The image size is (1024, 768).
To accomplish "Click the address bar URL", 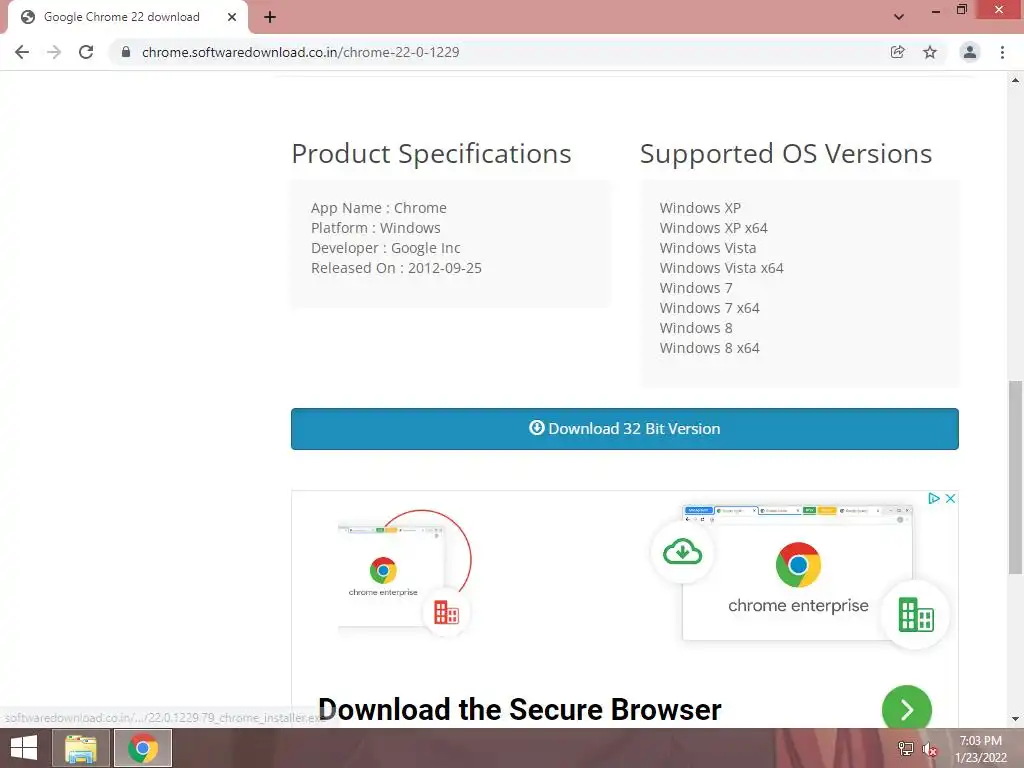I will pyautogui.click(x=300, y=52).
